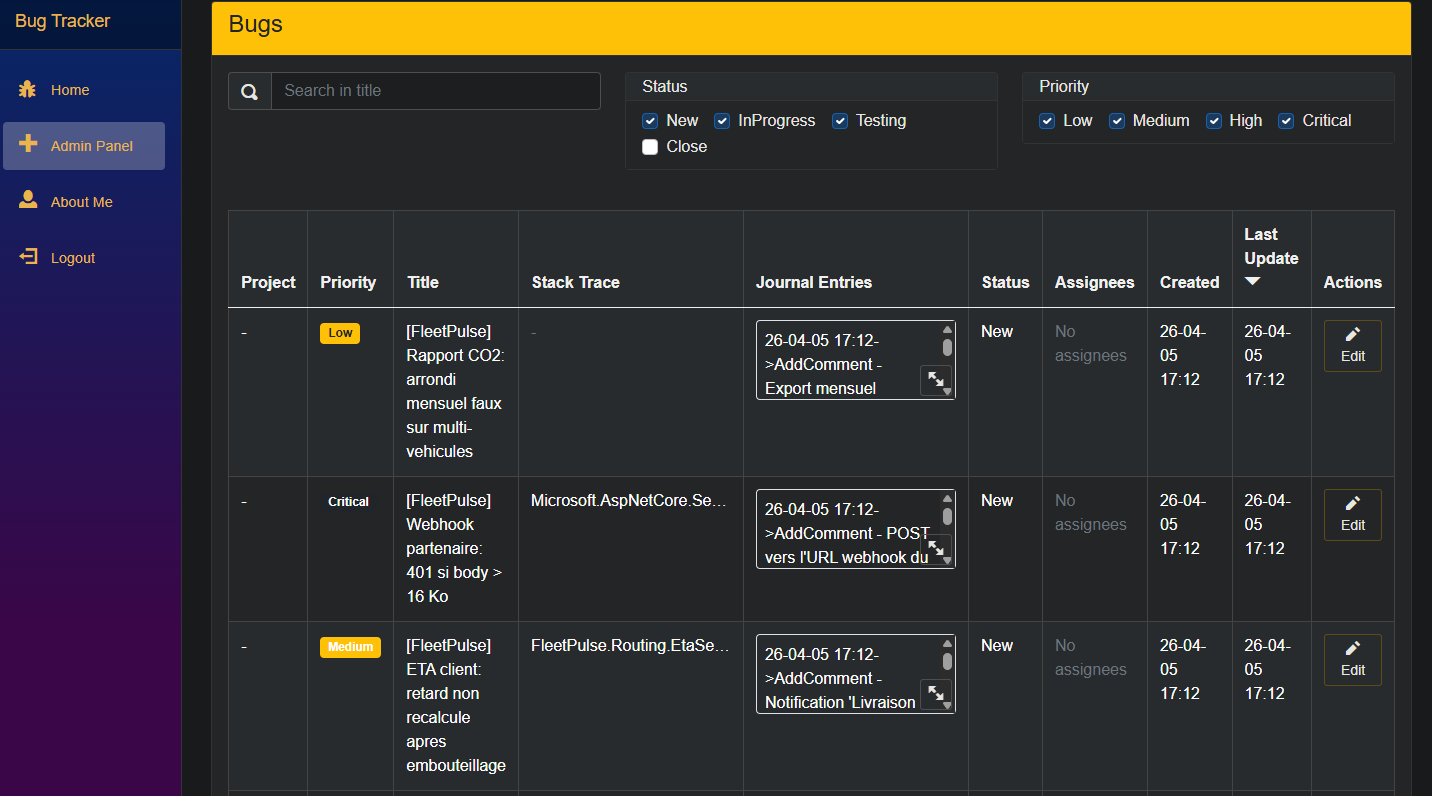Click scroll-down arrow in ETA client journal

point(947,706)
